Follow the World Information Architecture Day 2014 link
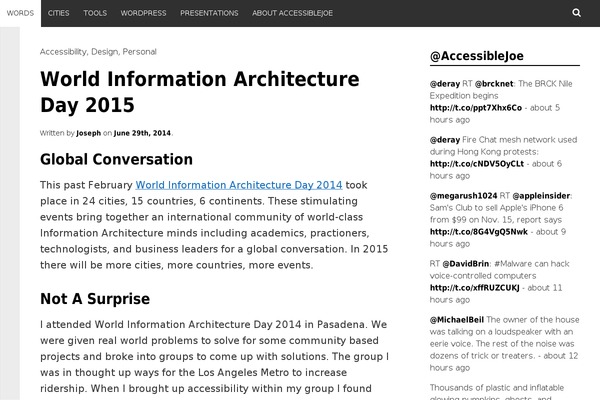This screenshot has width=600, height=400. coord(239,185)
